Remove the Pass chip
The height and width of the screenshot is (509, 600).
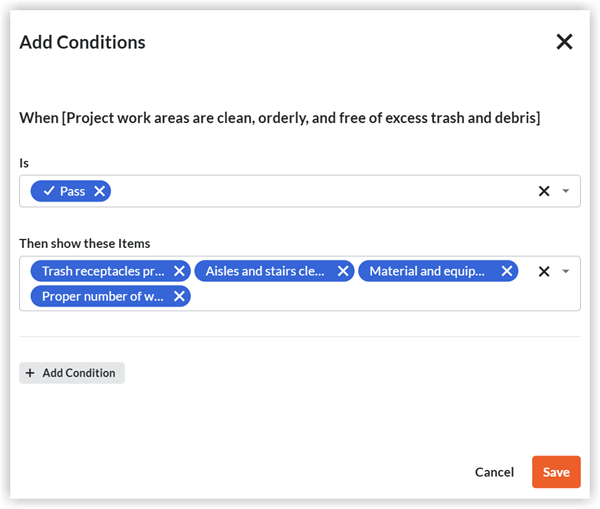coord(99,191)
